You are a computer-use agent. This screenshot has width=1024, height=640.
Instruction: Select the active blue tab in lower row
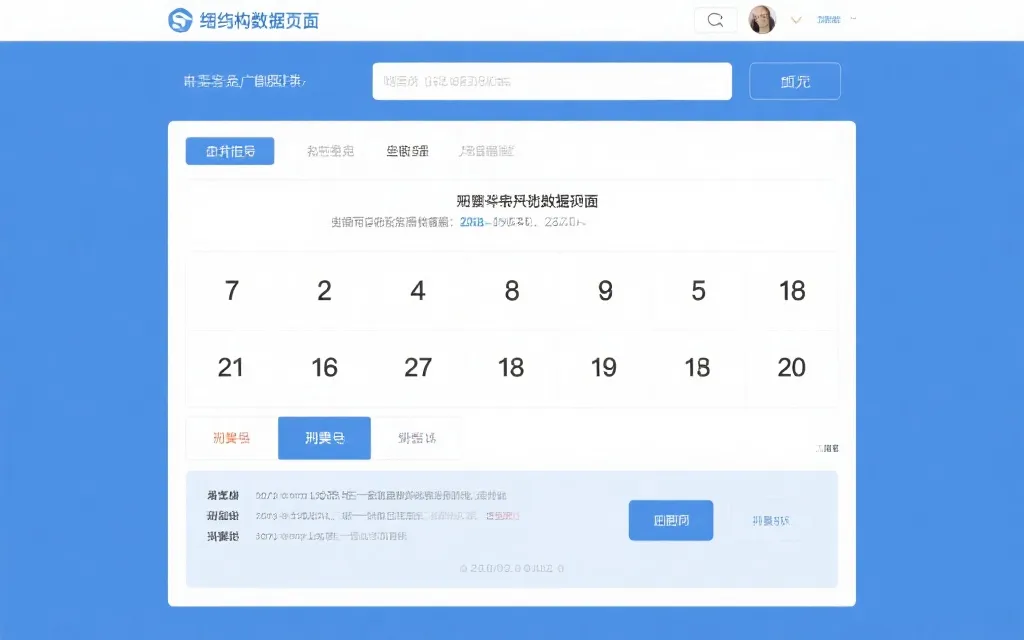coord(324,438)
